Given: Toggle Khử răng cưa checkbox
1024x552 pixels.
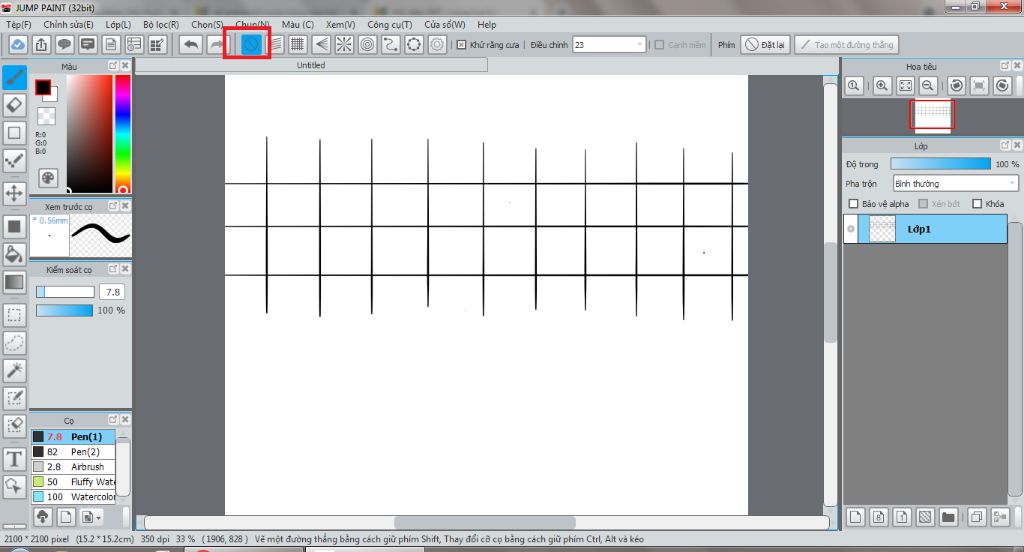Looking at the screenshot, I should (x=462, y=45).
